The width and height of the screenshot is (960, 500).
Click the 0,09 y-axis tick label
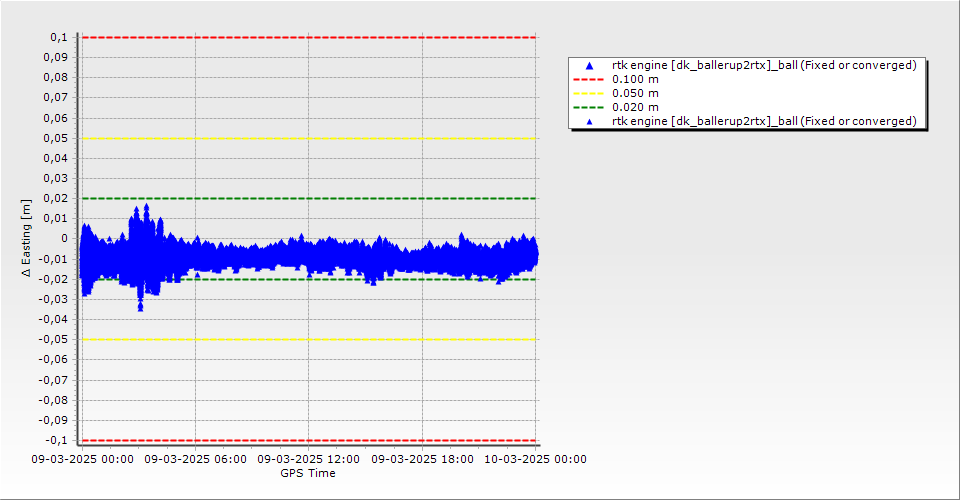56,58
